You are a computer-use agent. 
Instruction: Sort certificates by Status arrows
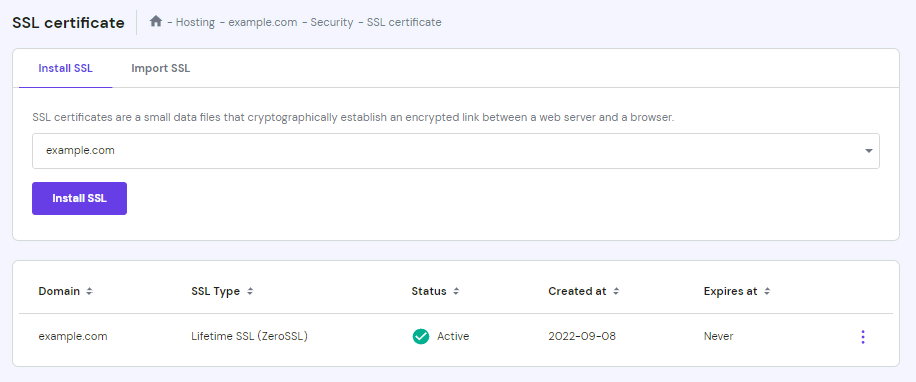(456, 291)
